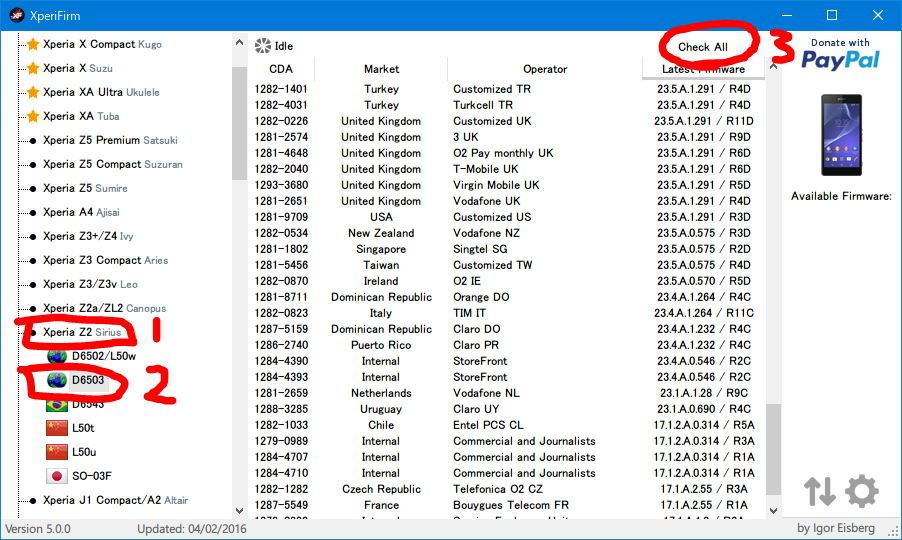902x540 pixels.
Task: Select the Customized TW row
Action: (507, 265)
